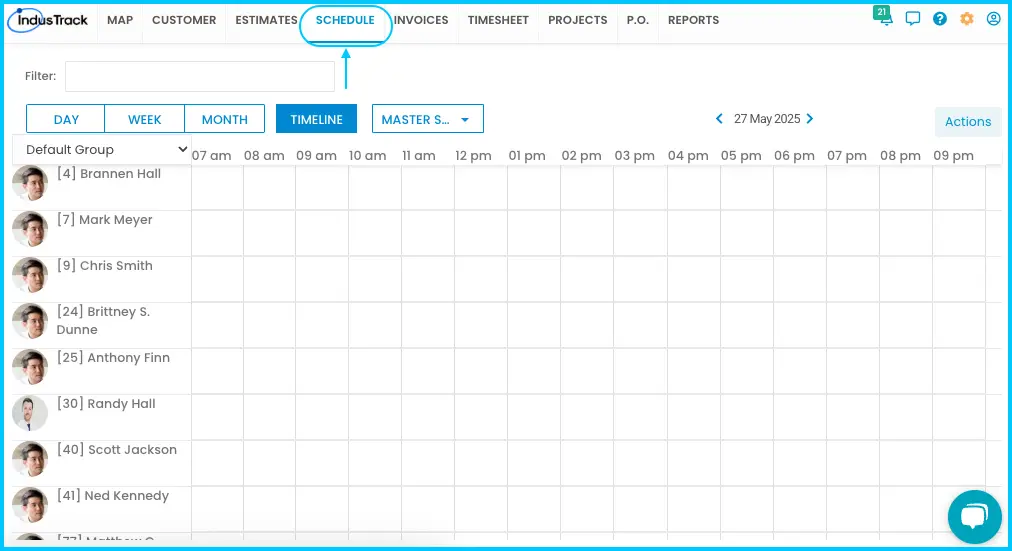Open the SCHEDULE menu

tap(345, 20)
